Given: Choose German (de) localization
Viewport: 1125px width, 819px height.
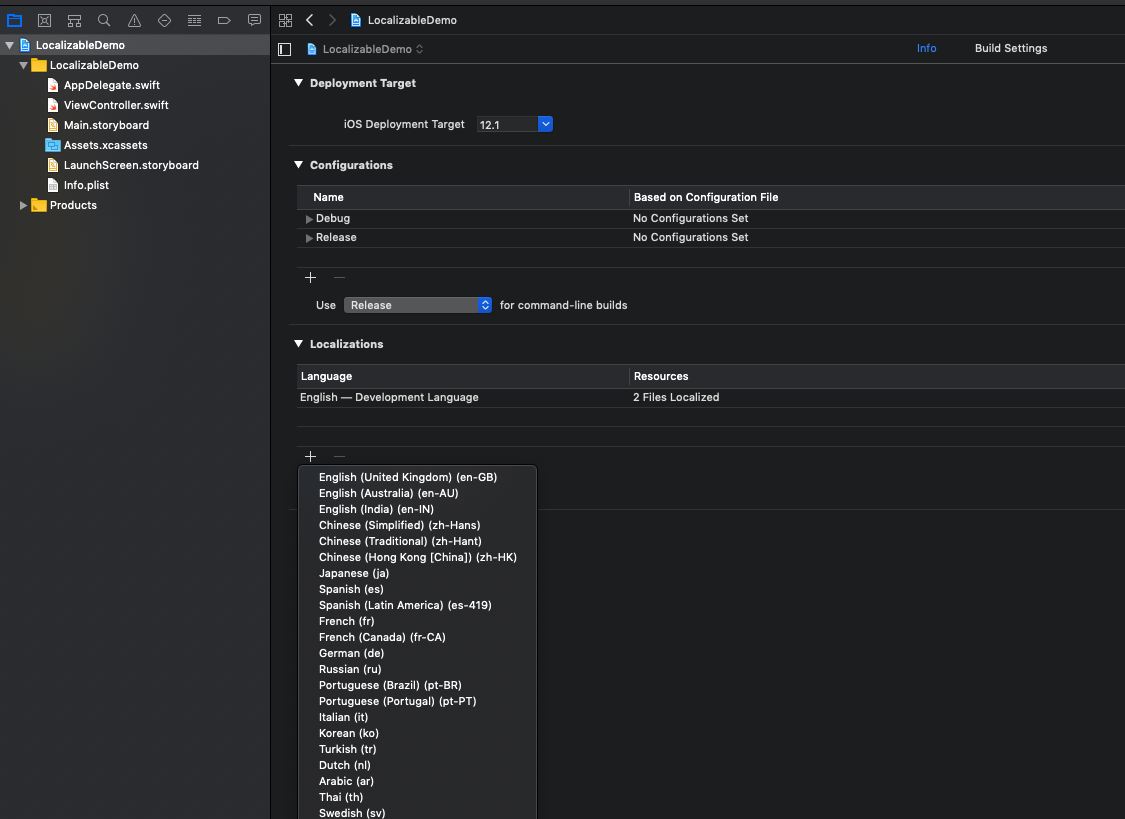Looking at the screenshot, I should point(417,653).
